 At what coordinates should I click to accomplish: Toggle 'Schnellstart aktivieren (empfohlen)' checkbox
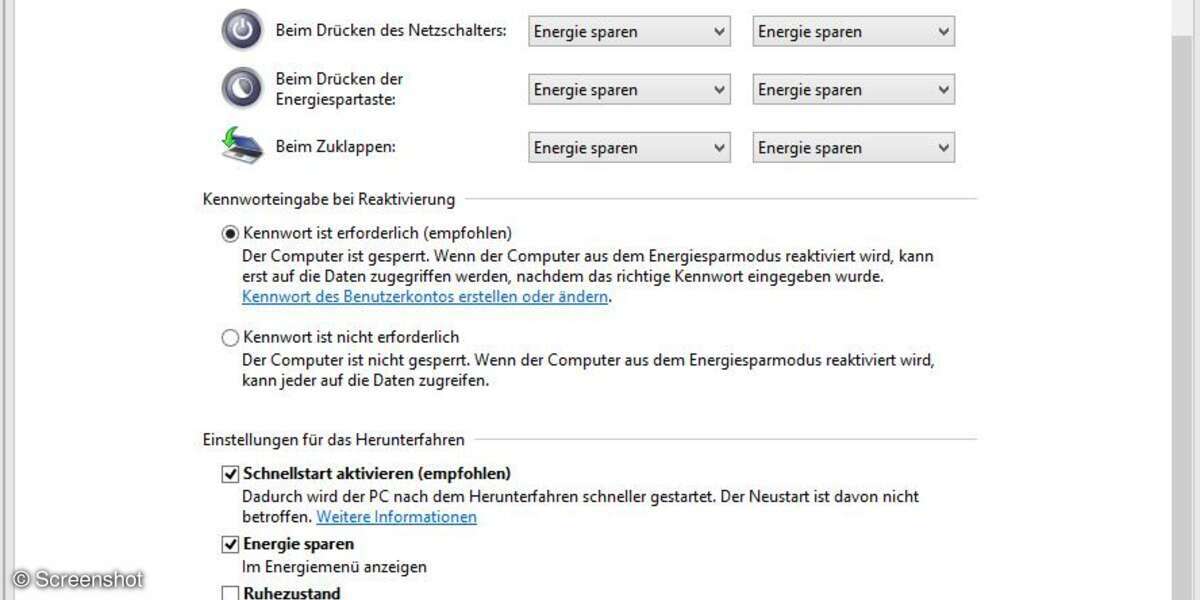tap(231, 474)
